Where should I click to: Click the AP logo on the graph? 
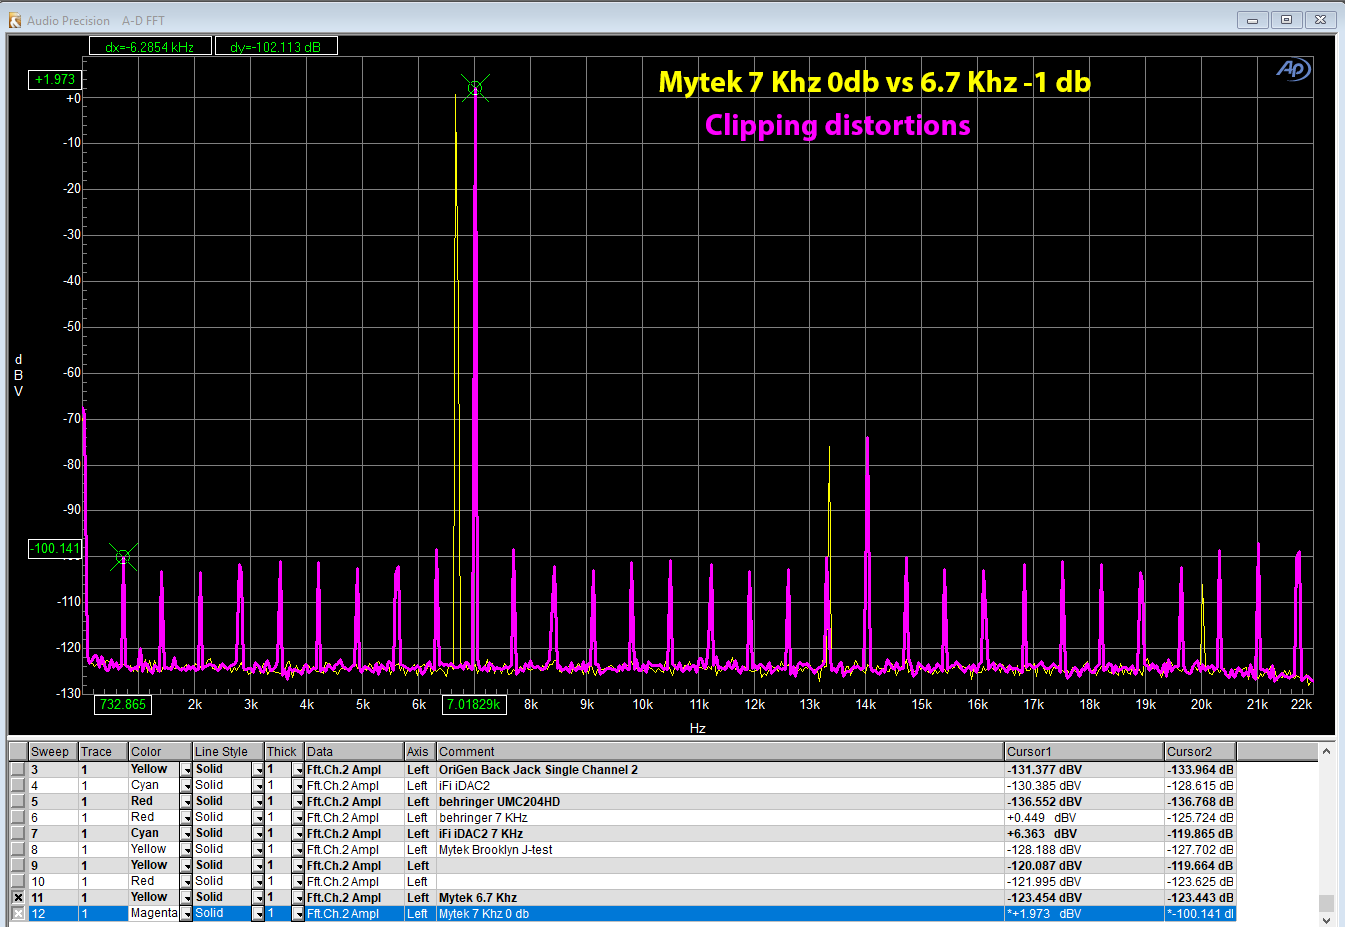1293,69
